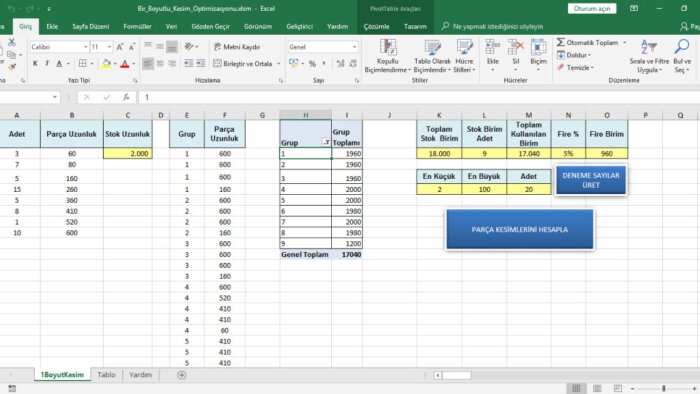Viewport: 700px width, 394px height.
Task: Toggle Bold (K) formatting
Action: pos(35,64)
